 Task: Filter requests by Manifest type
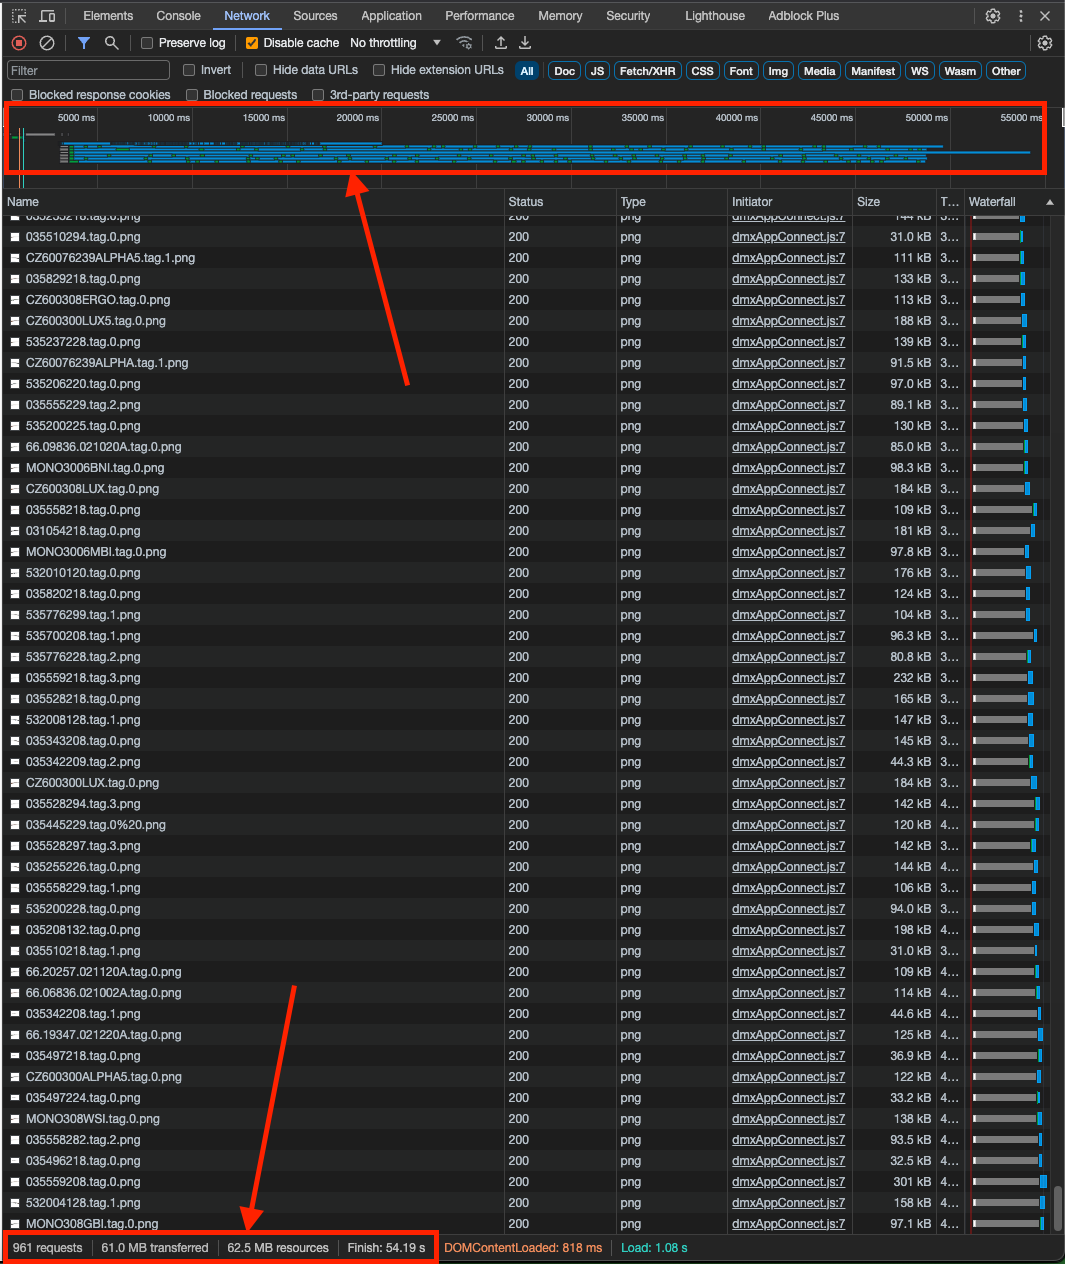click(873, 71)
